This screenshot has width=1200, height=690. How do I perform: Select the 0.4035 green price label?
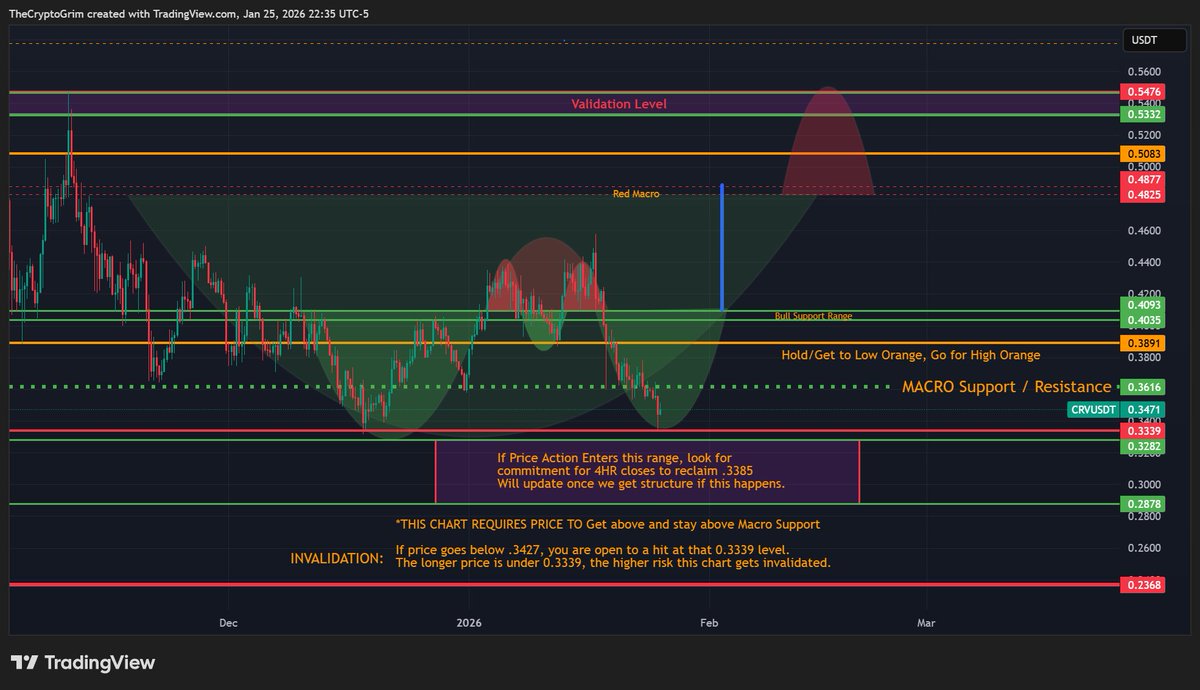pyautogui.click(x=1144, y=320)
